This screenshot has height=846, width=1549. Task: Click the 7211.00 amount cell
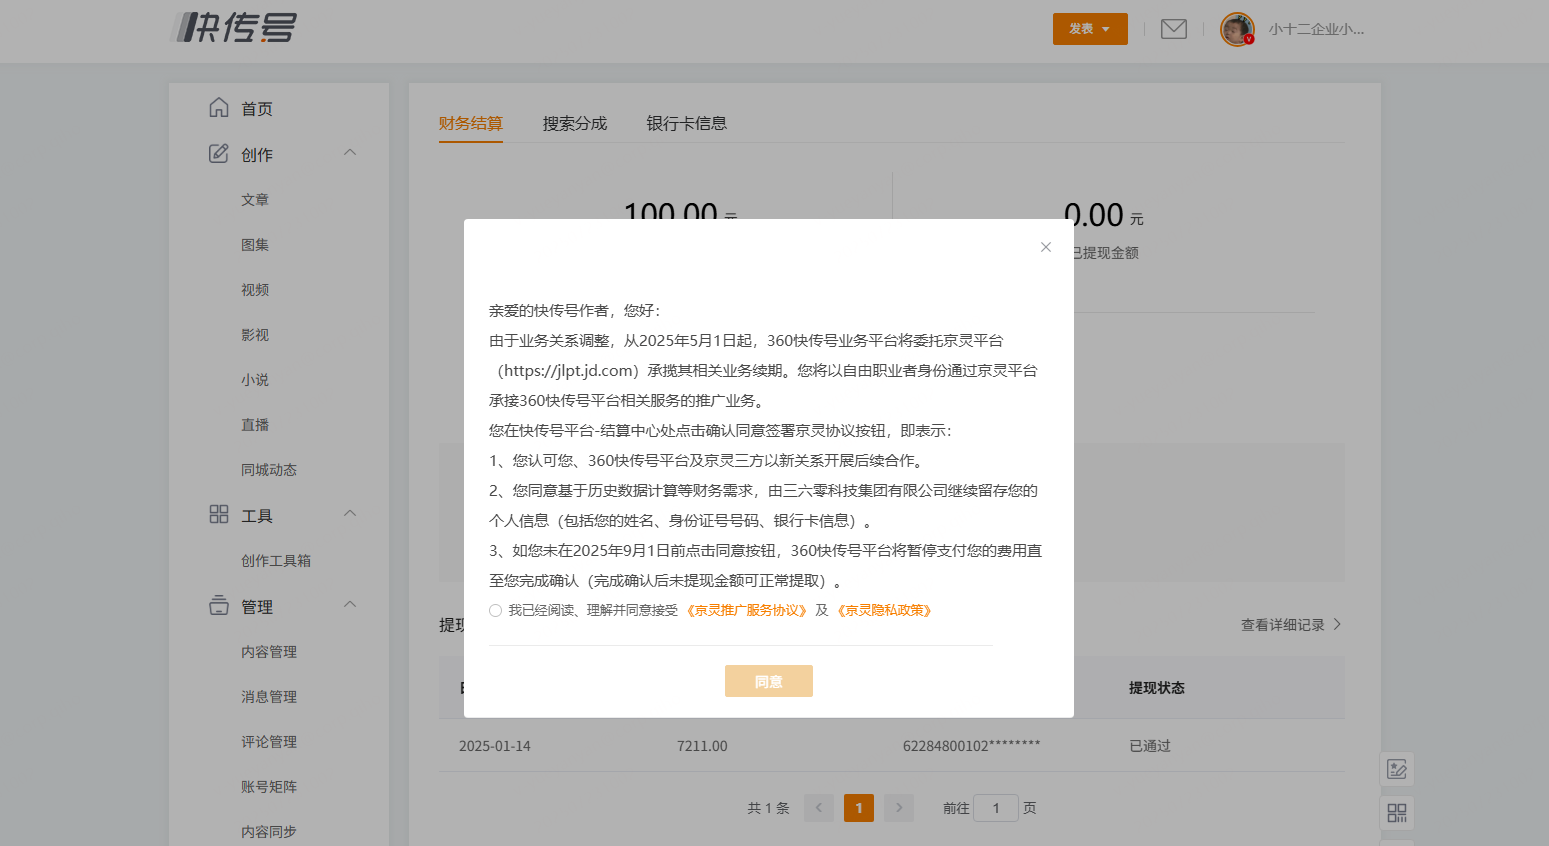tap(702, 746)
